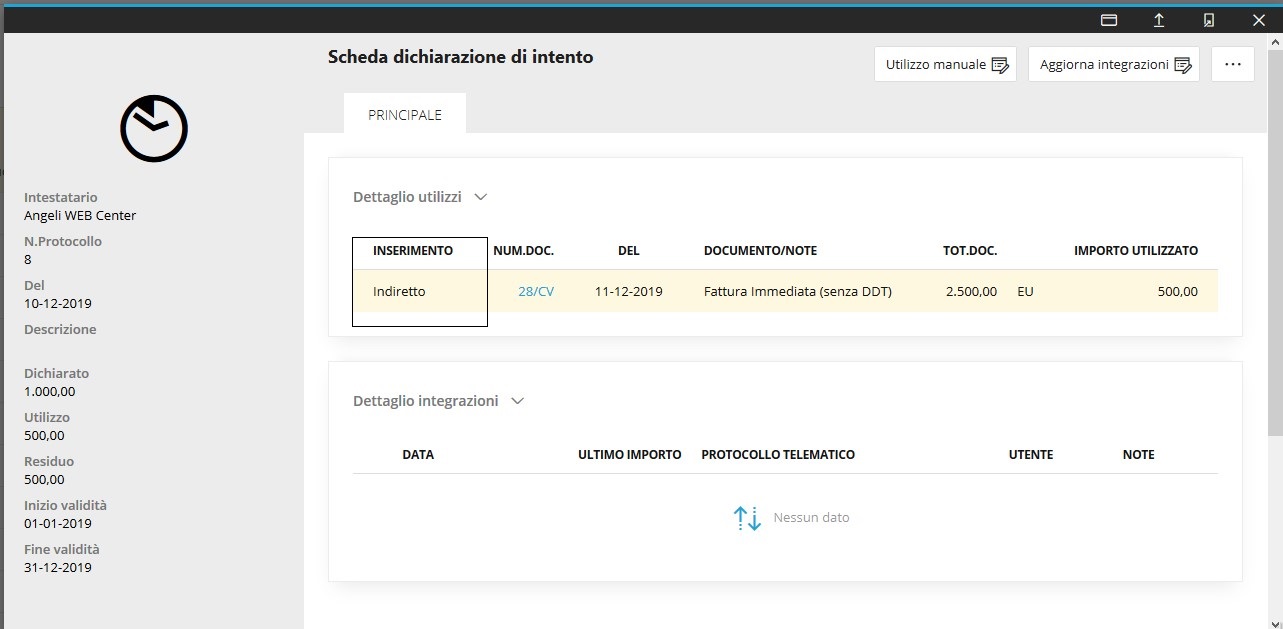Open the three-dots more options menu
This screenshot has height=629, width=1283.
[1232, 64]
